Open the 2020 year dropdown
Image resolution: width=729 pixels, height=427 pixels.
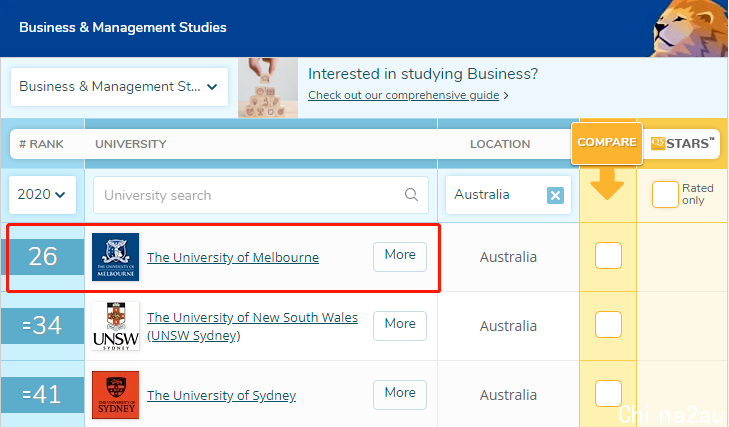click(x=42, y=194)
